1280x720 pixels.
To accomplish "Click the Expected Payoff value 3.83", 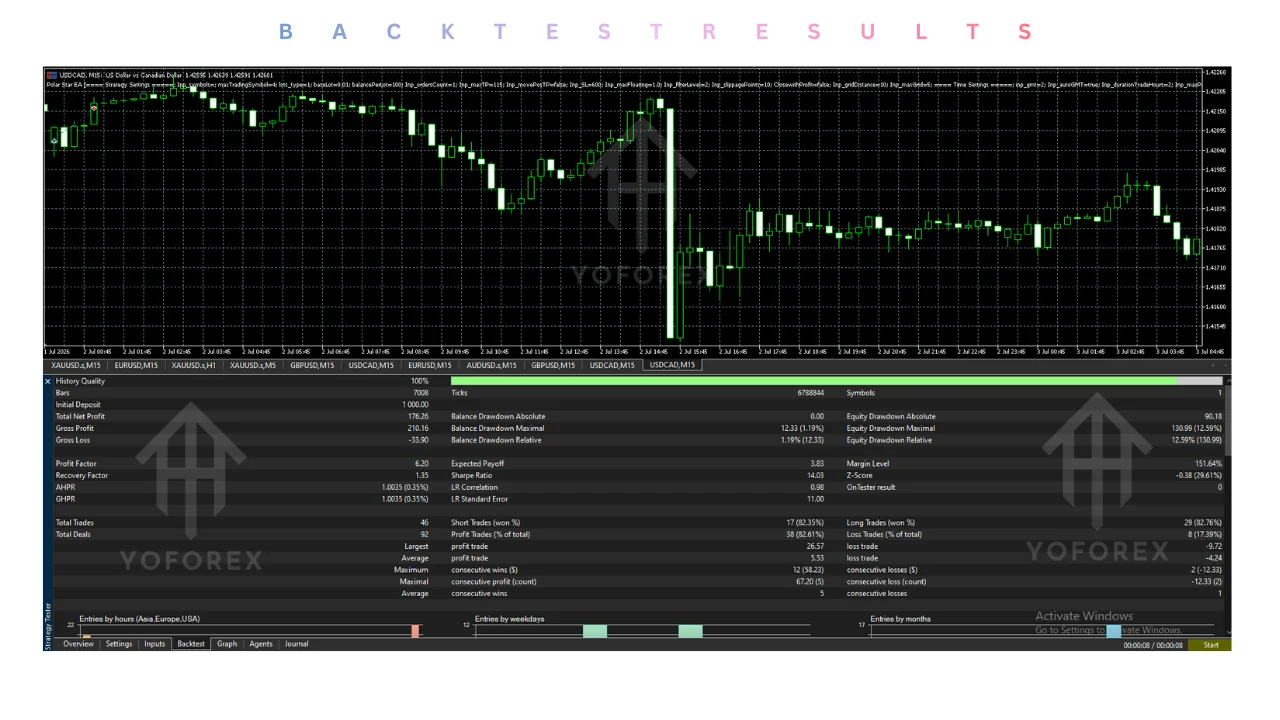I will click(x=817, y=464).
